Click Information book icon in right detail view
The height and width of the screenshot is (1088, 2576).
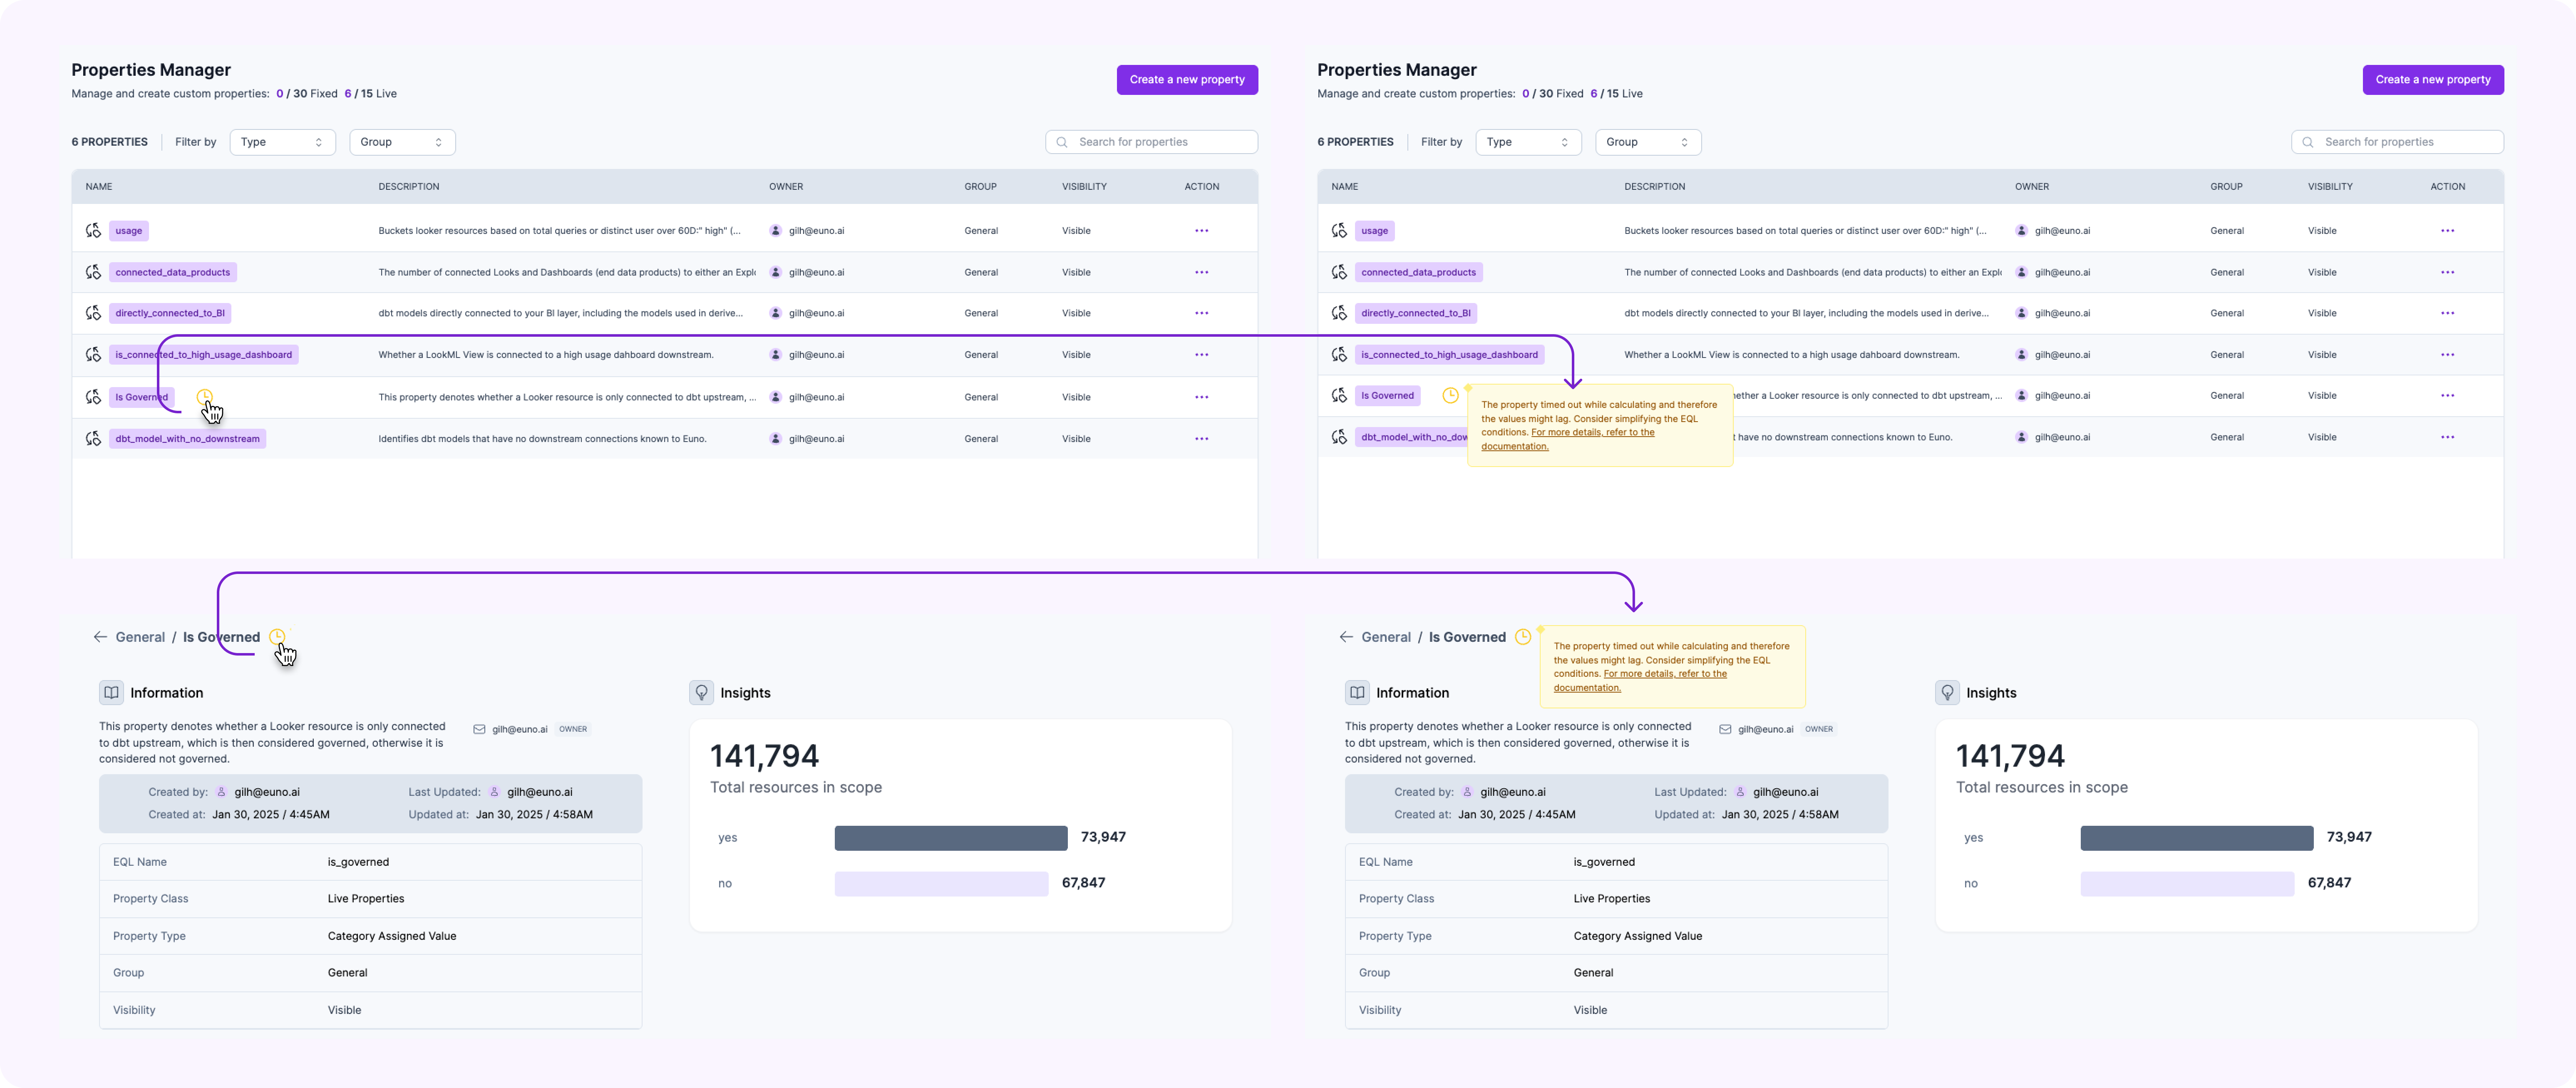click(x=1357, y=693)
